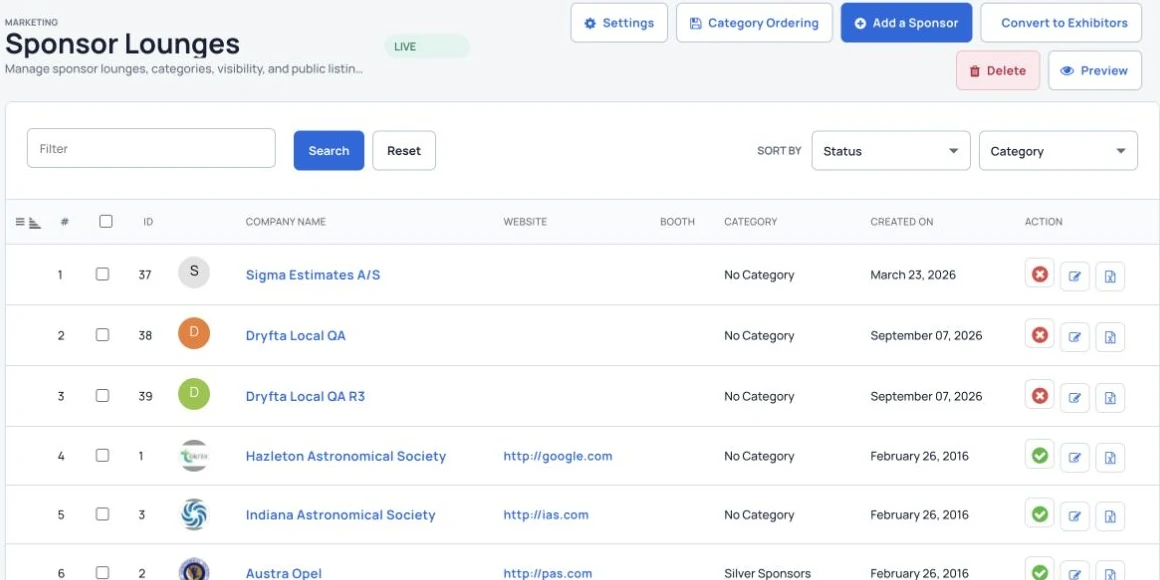Click export file icon for Hazleton Astronomical Society
1160x580 pixels.
(x=1110, y=458)
